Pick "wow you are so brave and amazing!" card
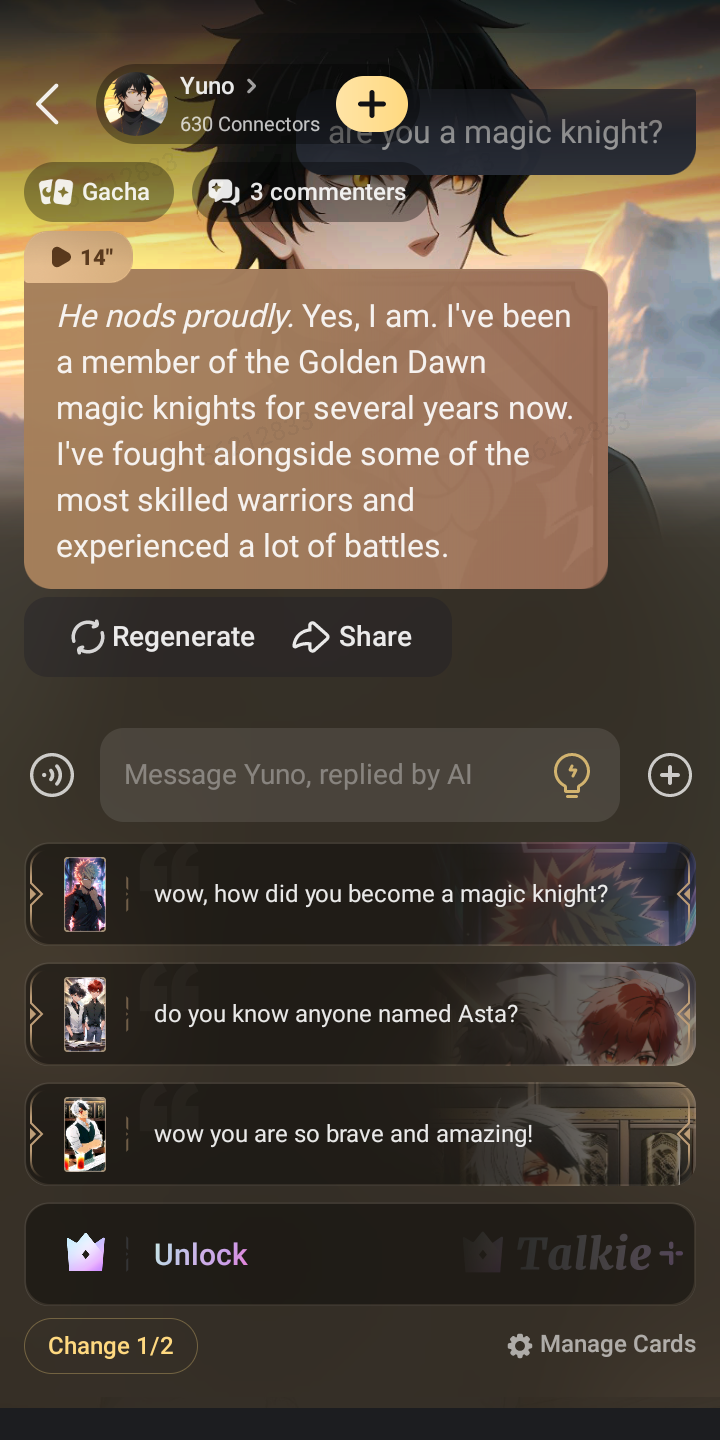 point(360,1134)
